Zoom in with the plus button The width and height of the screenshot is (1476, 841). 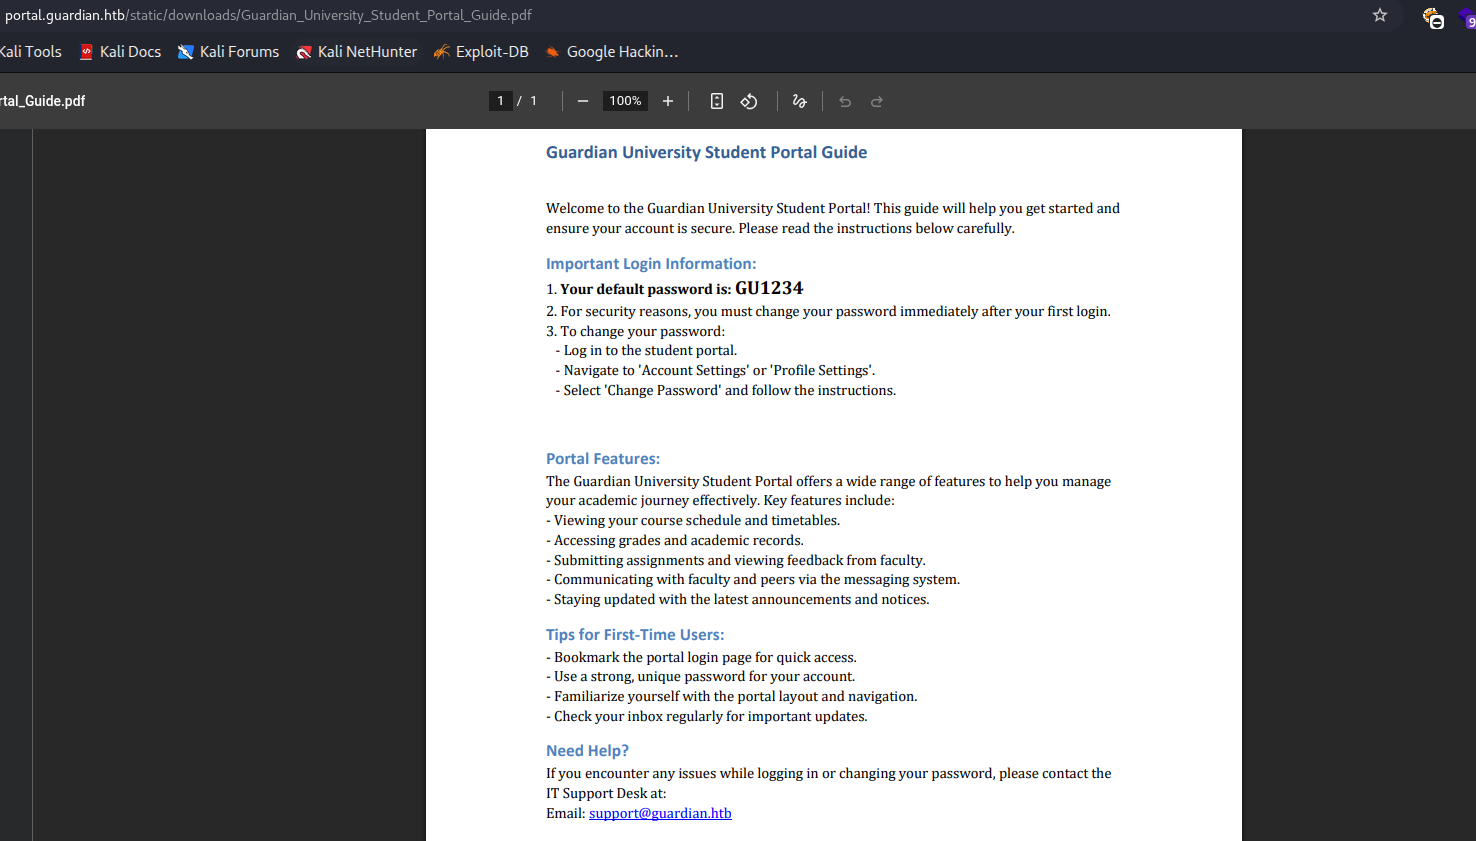(x=668, y=101)
